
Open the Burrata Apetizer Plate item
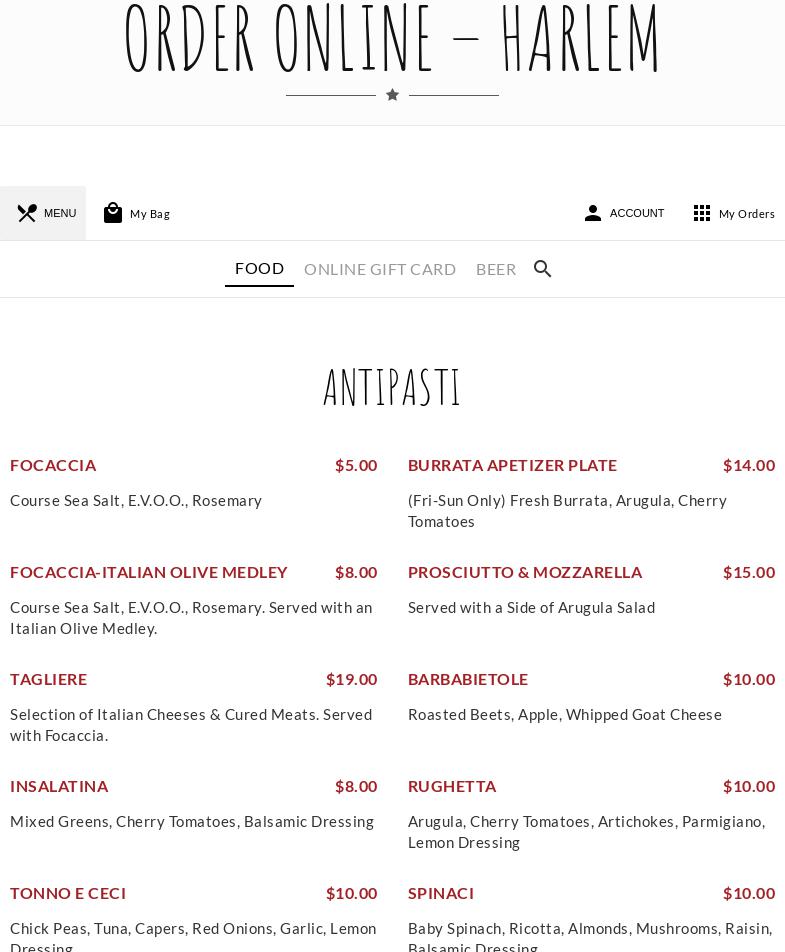[512, 465]
